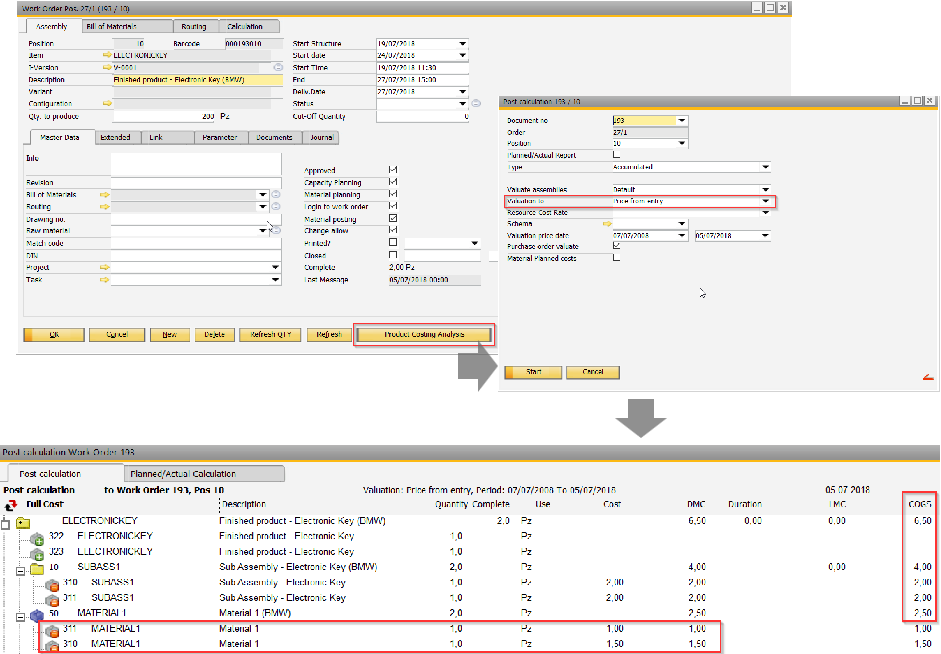Click the Delete button in Work Order window
The height and width of the screenshot is (654, 941).
pos(214,334)
